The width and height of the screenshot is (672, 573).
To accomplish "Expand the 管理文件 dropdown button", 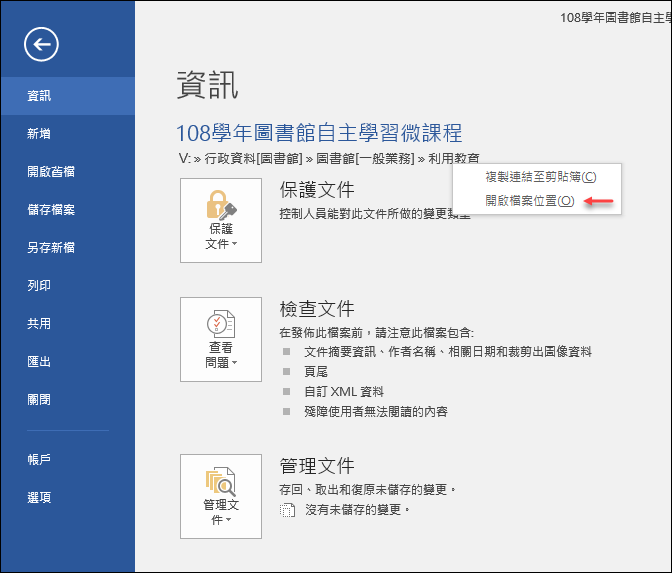I will tap(221, 496).
